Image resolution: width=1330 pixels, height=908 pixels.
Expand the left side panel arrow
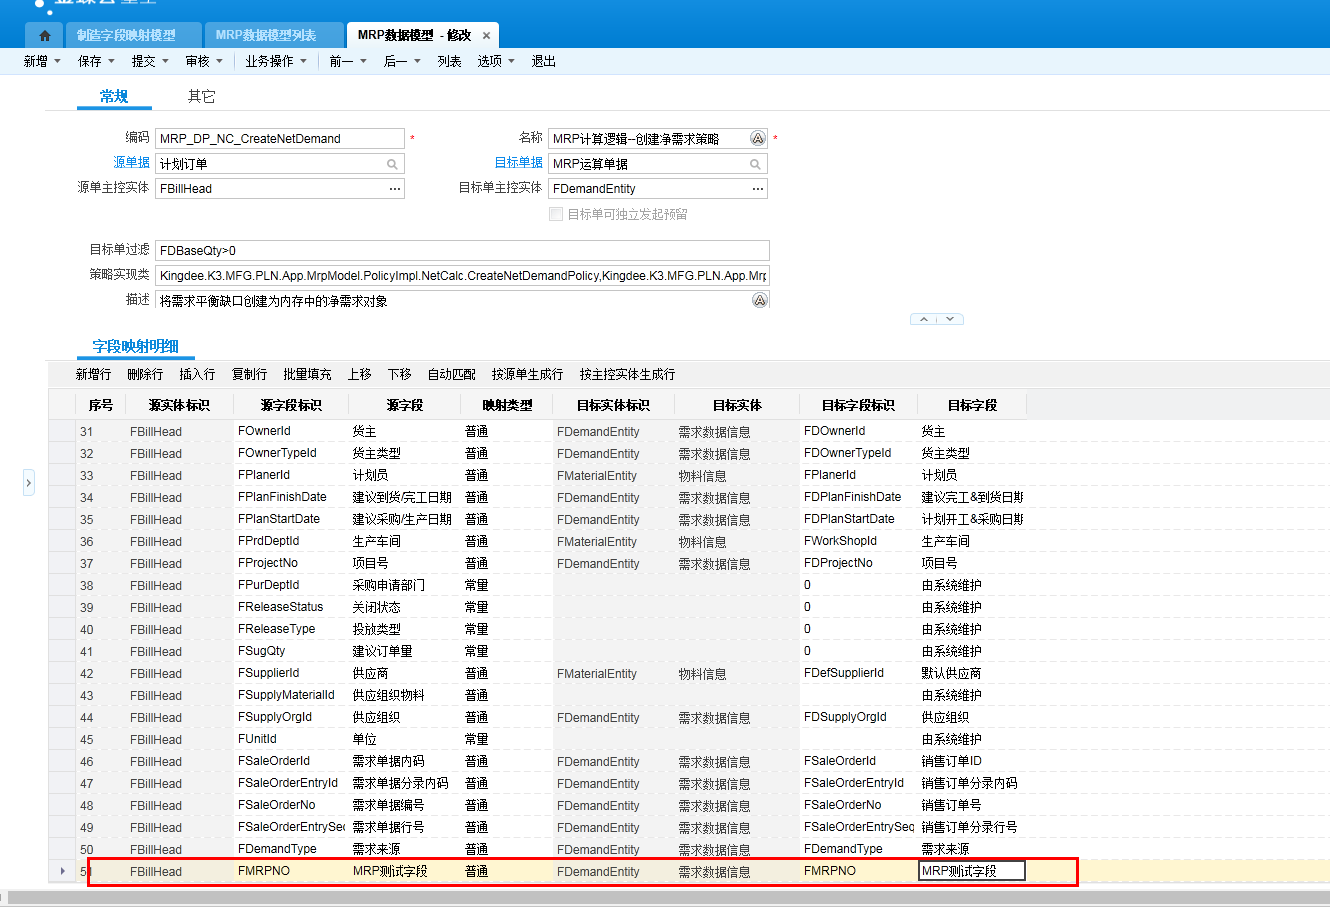coord(28,483)
